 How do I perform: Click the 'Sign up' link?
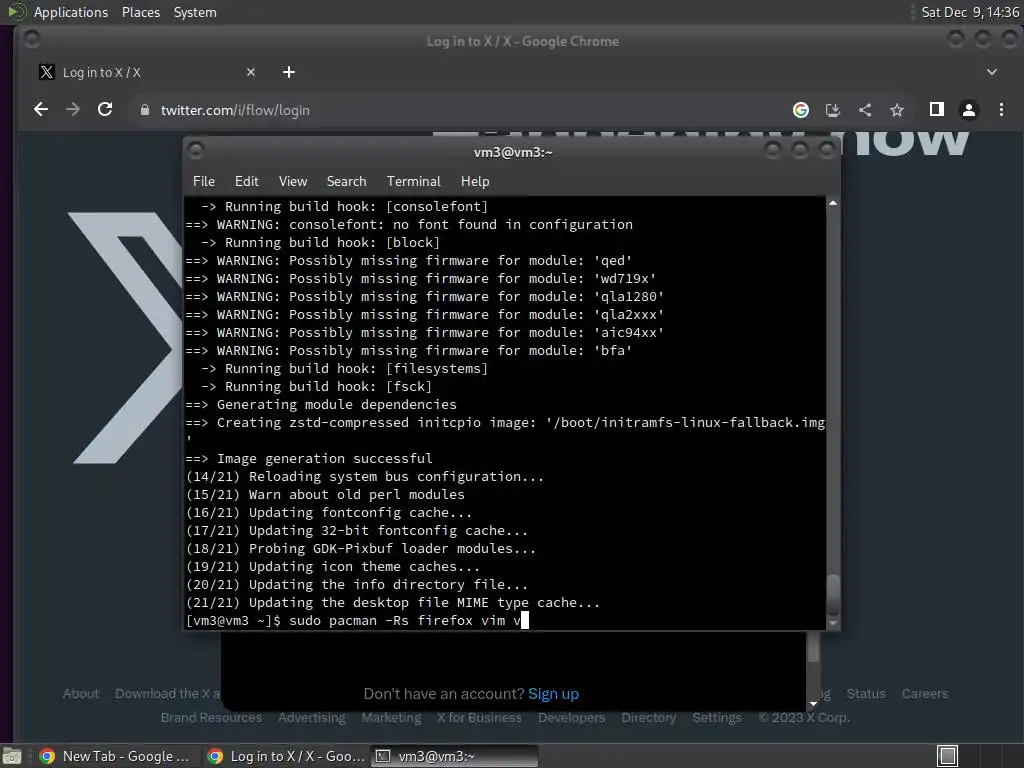pos(553,694)
